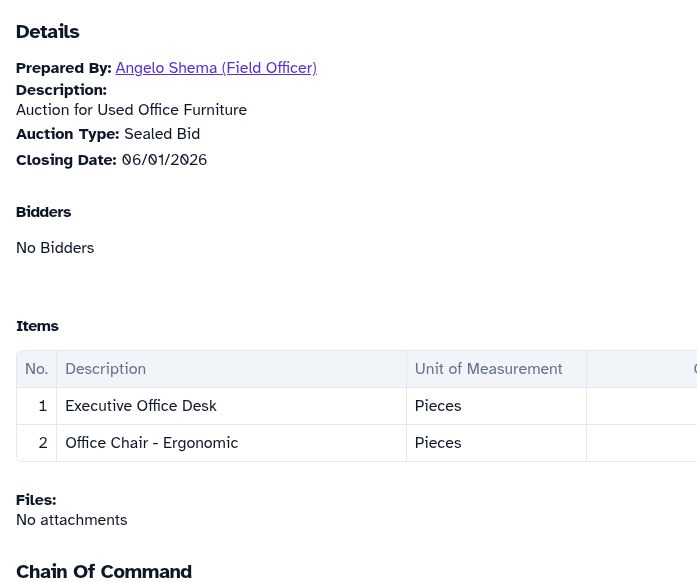Open Angelo Shema (Field Officer) profile link
This screenshot has height=582, width=697.
pyautogui.click(x=216, y=68)
